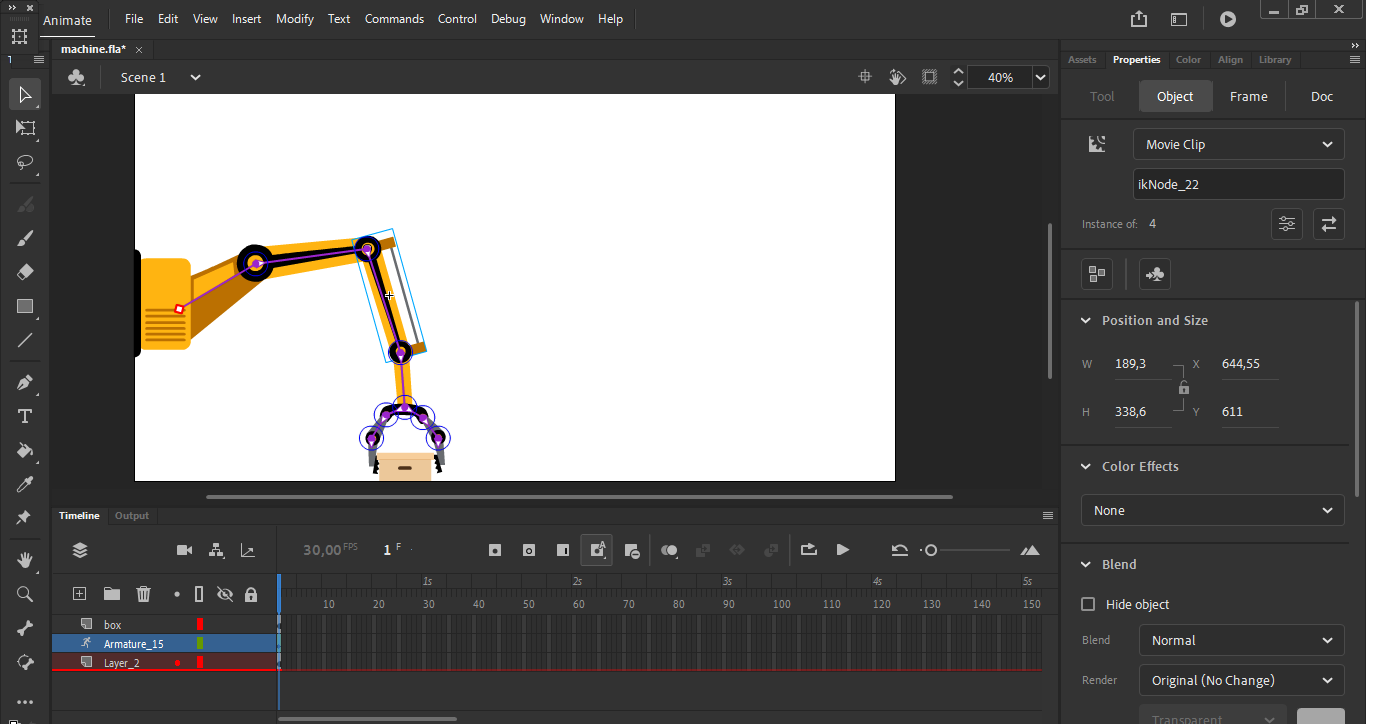1374x724 pixels.
Task: Pick the Eraser tool
Action: [x=24, y=272]
